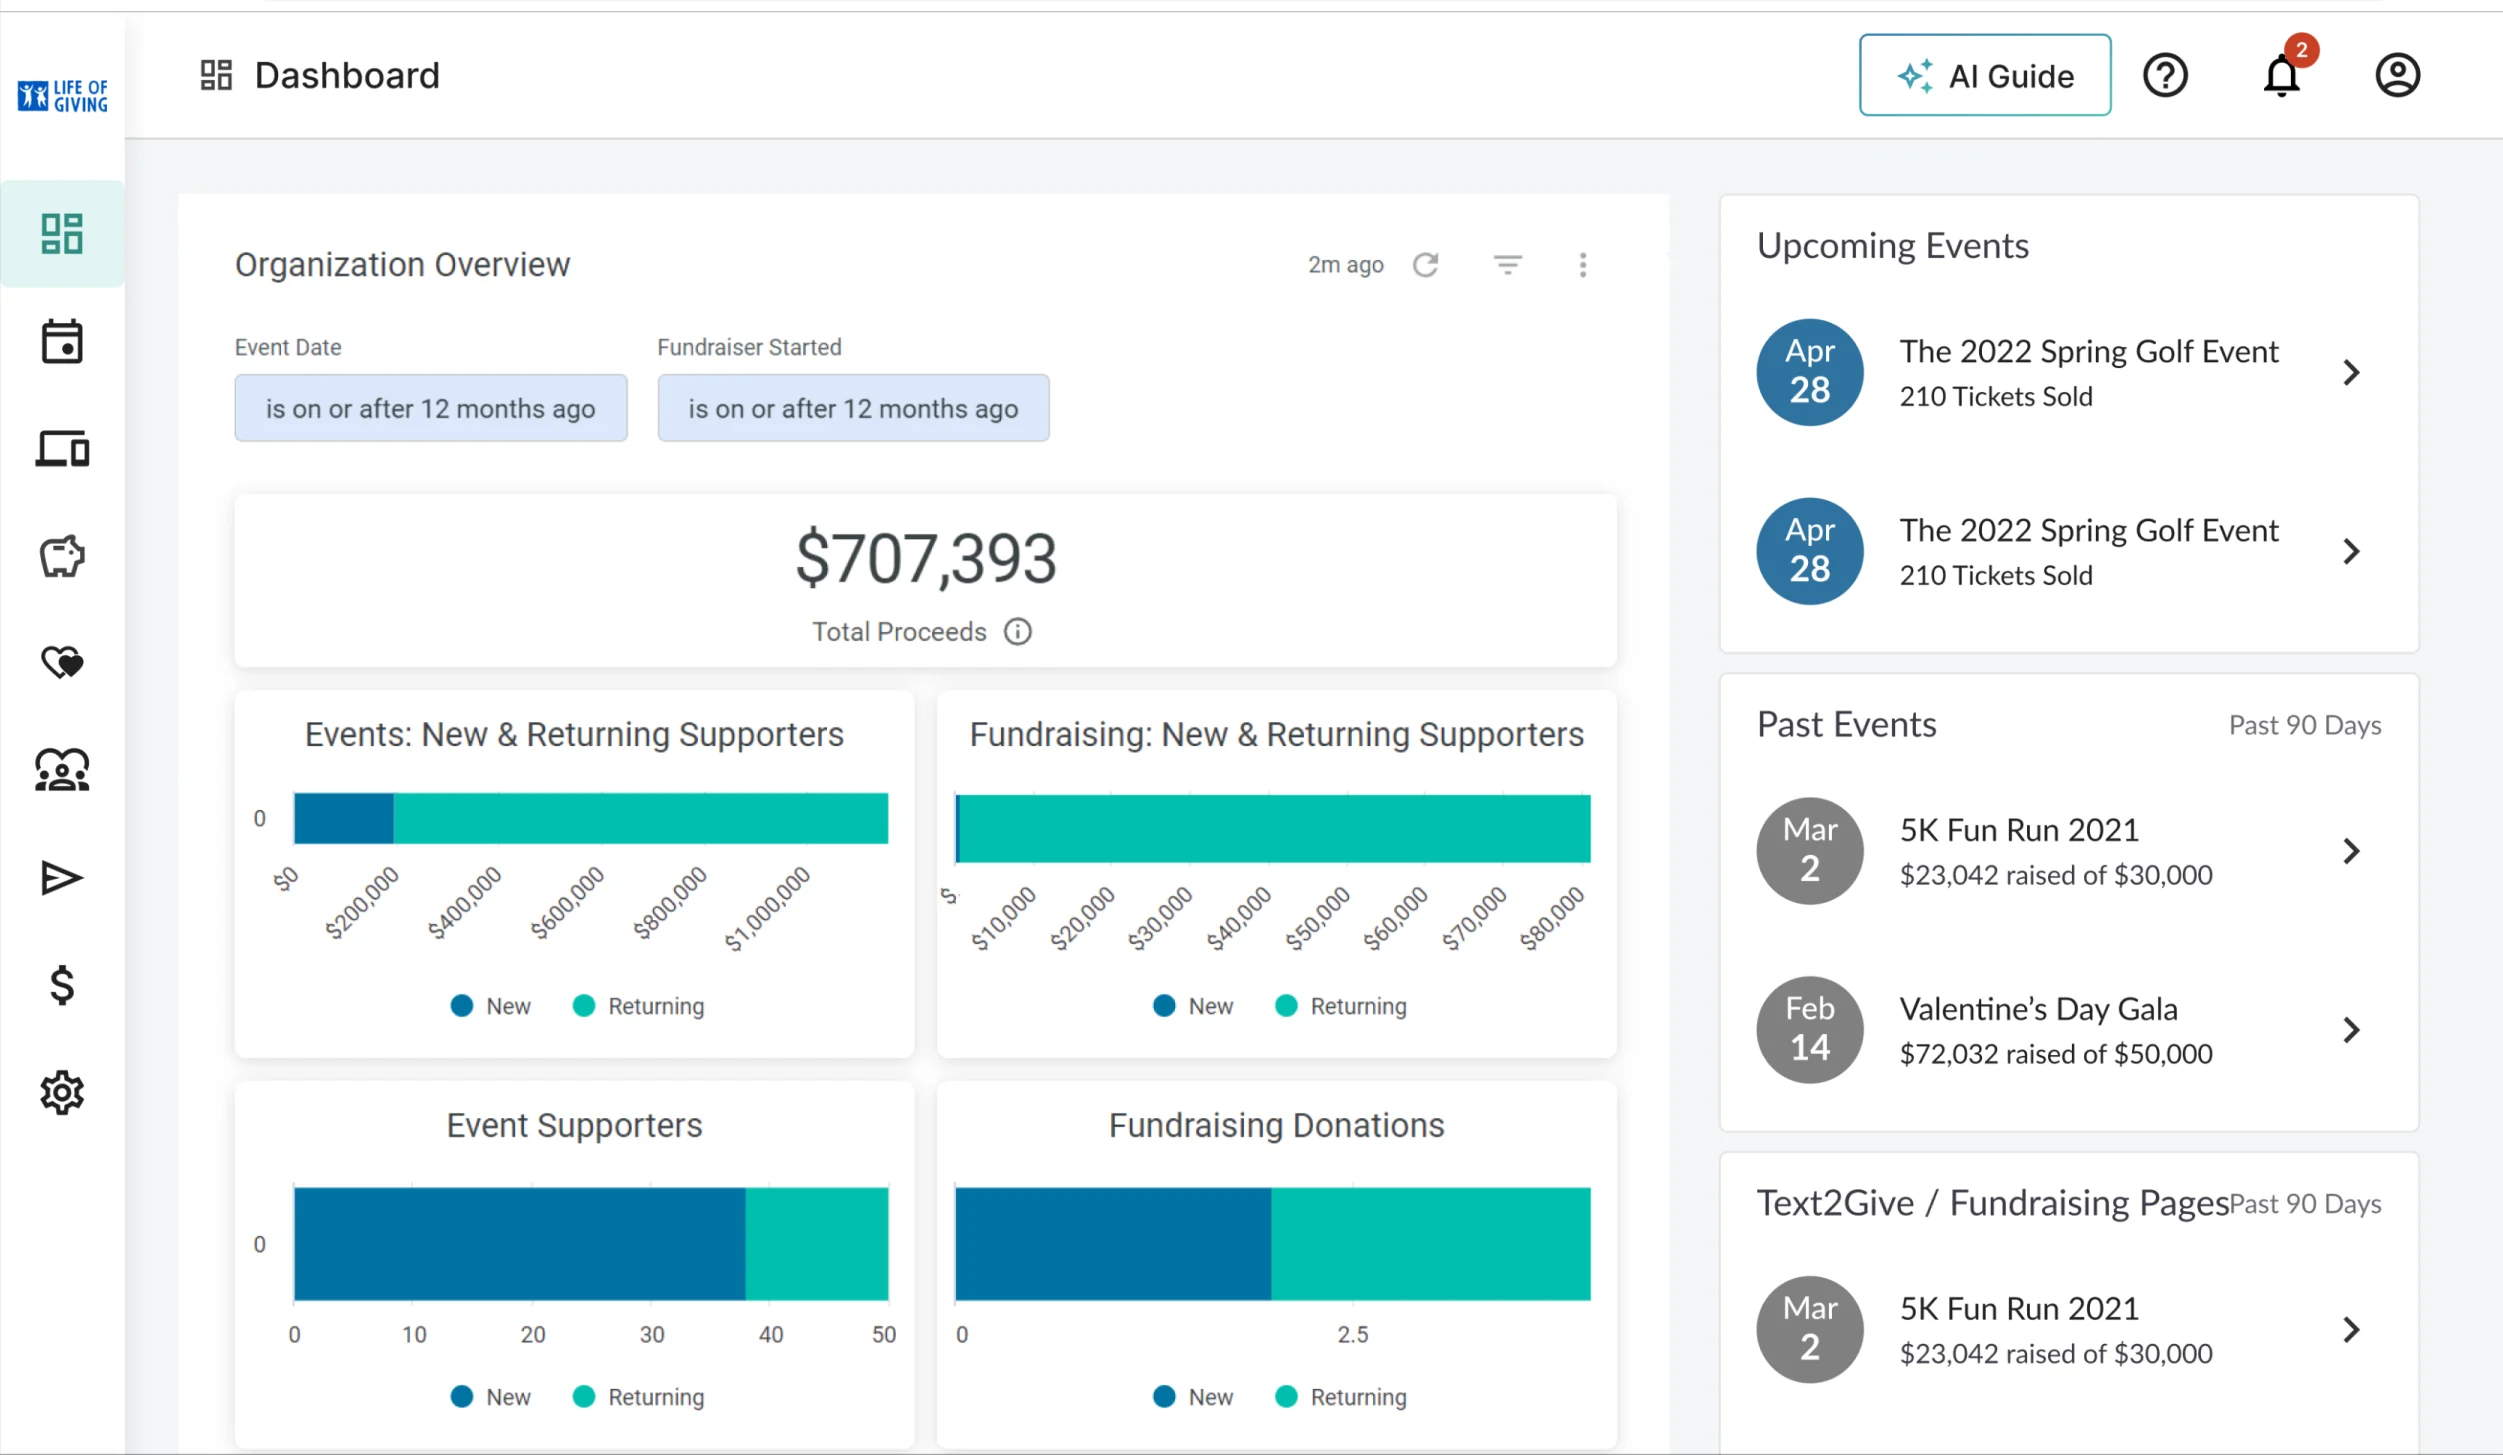Open the hearts donations sidebar icon

[62, 662]
